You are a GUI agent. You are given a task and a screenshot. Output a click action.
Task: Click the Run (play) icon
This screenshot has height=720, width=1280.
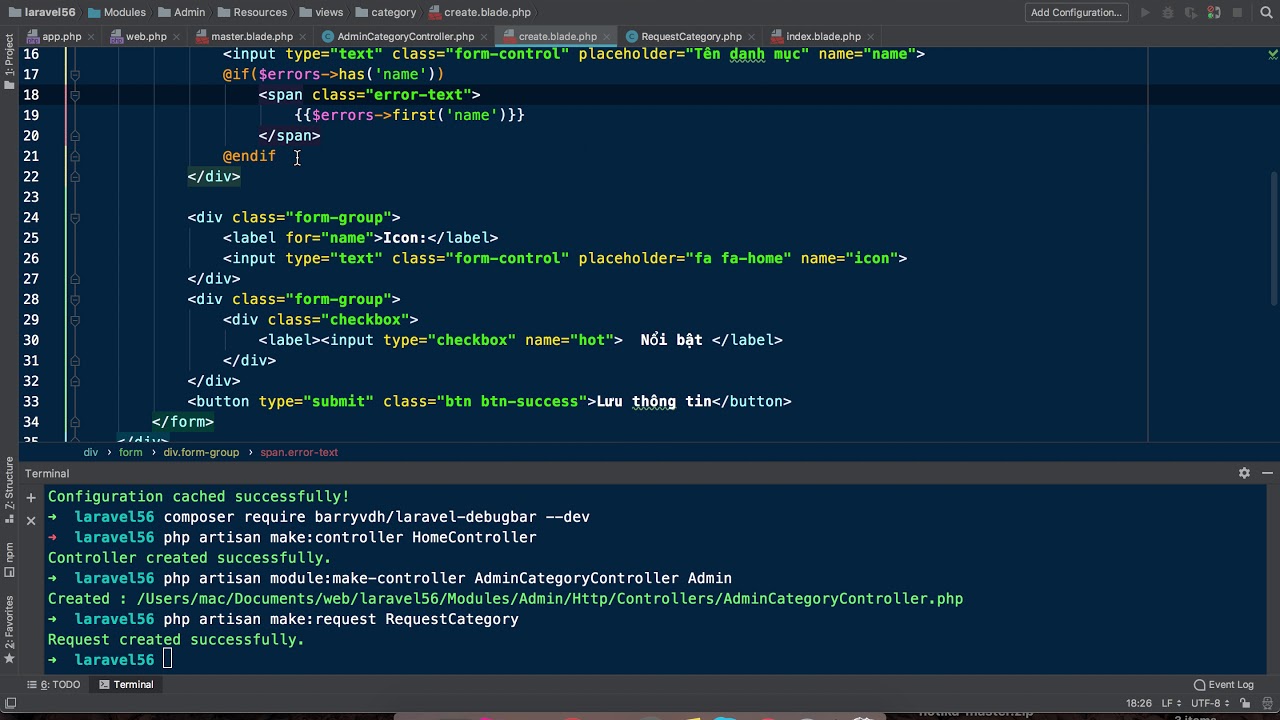[x=1145, y=12]
